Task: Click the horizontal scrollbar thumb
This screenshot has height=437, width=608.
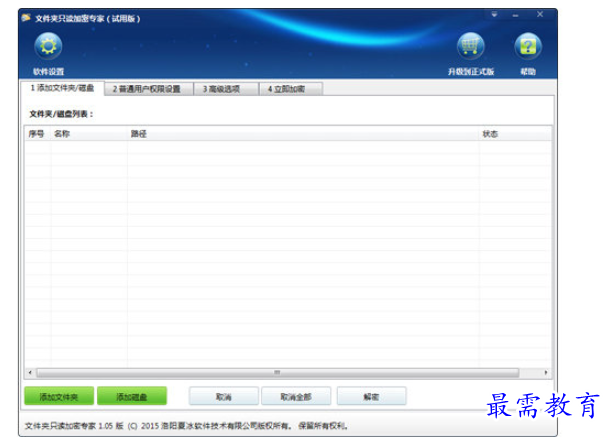Action: pyautogui.click(x=277, y=373)
